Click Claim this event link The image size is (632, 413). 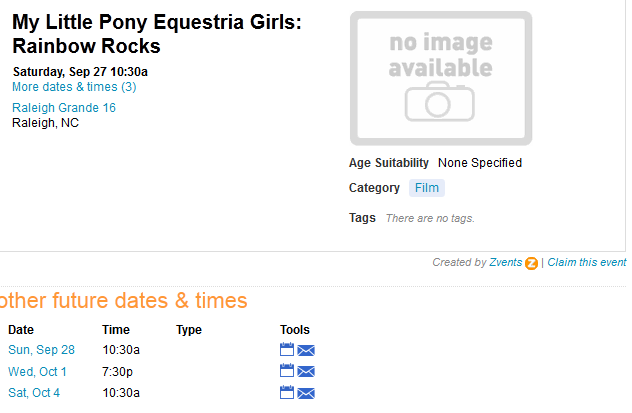pyautogui.click(x=587, y=263)
